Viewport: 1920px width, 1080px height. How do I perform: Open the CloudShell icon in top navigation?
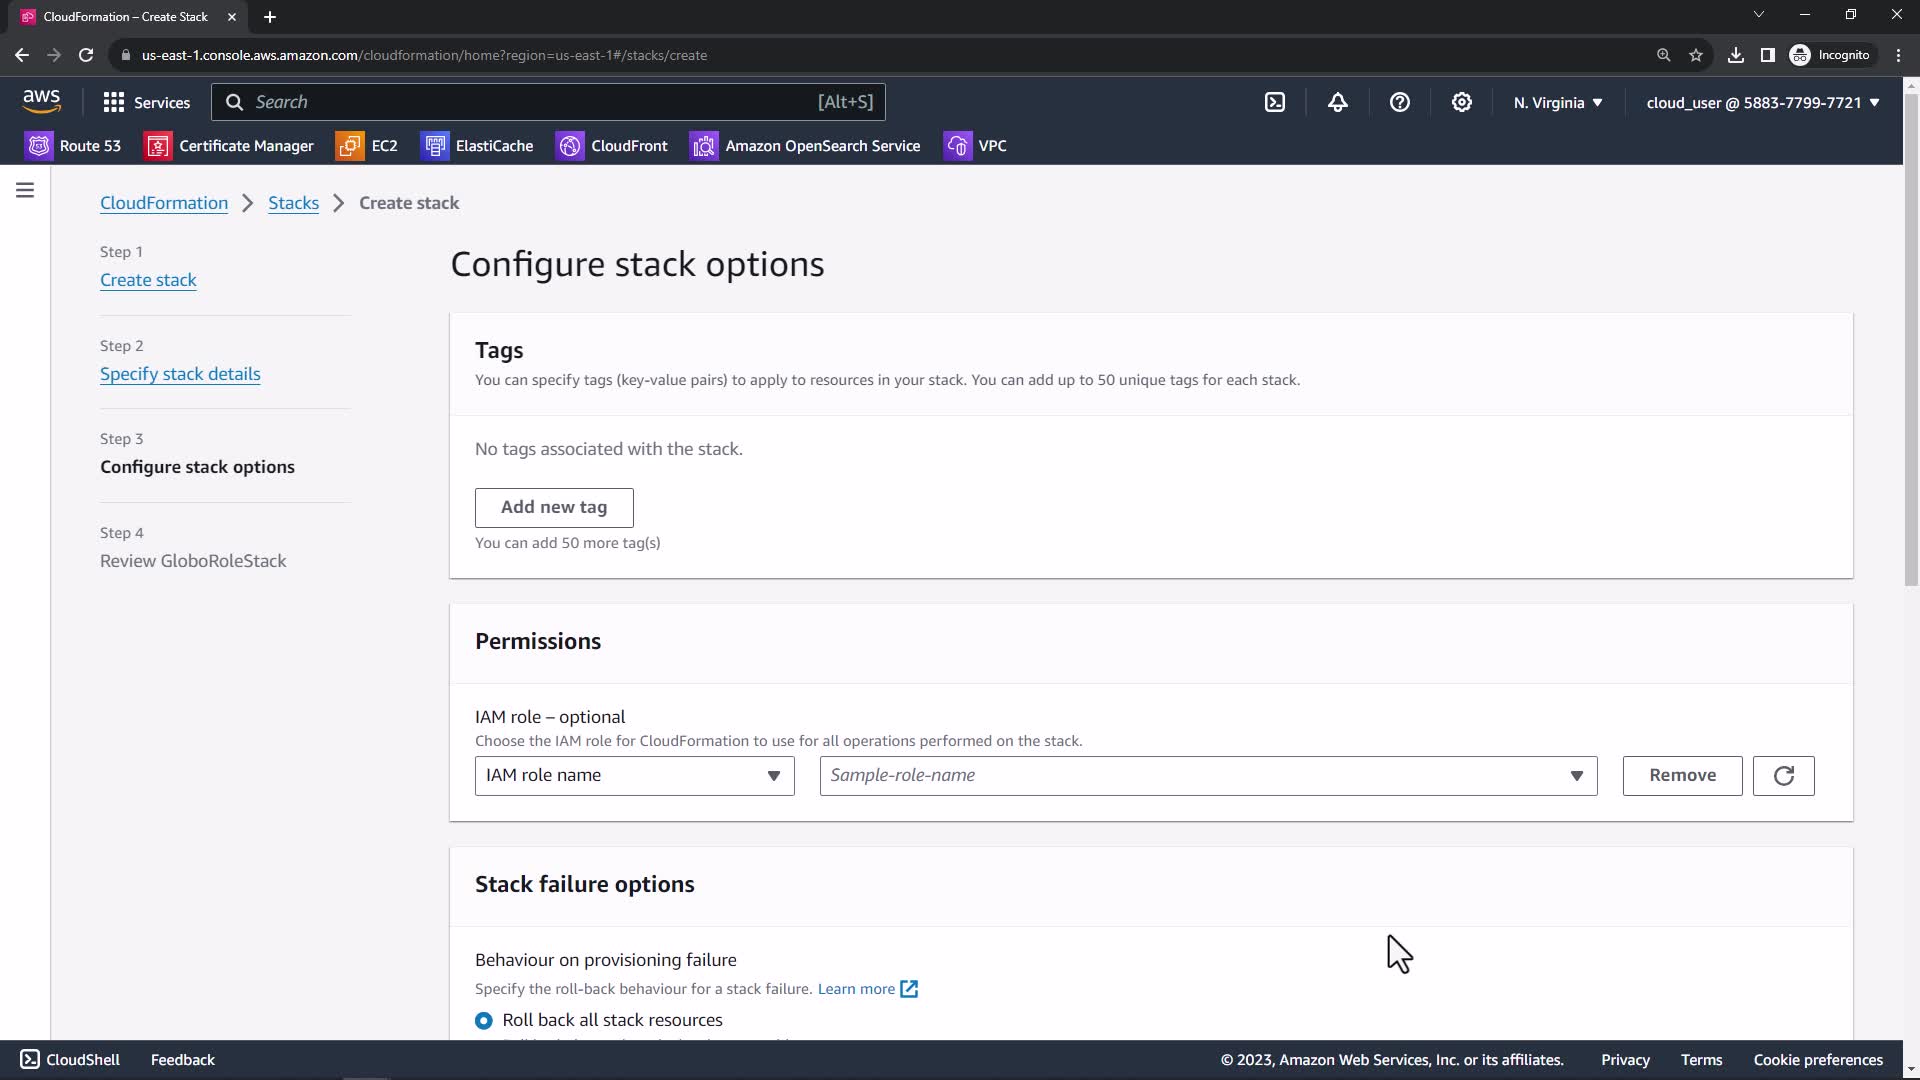pos(1275,102)
